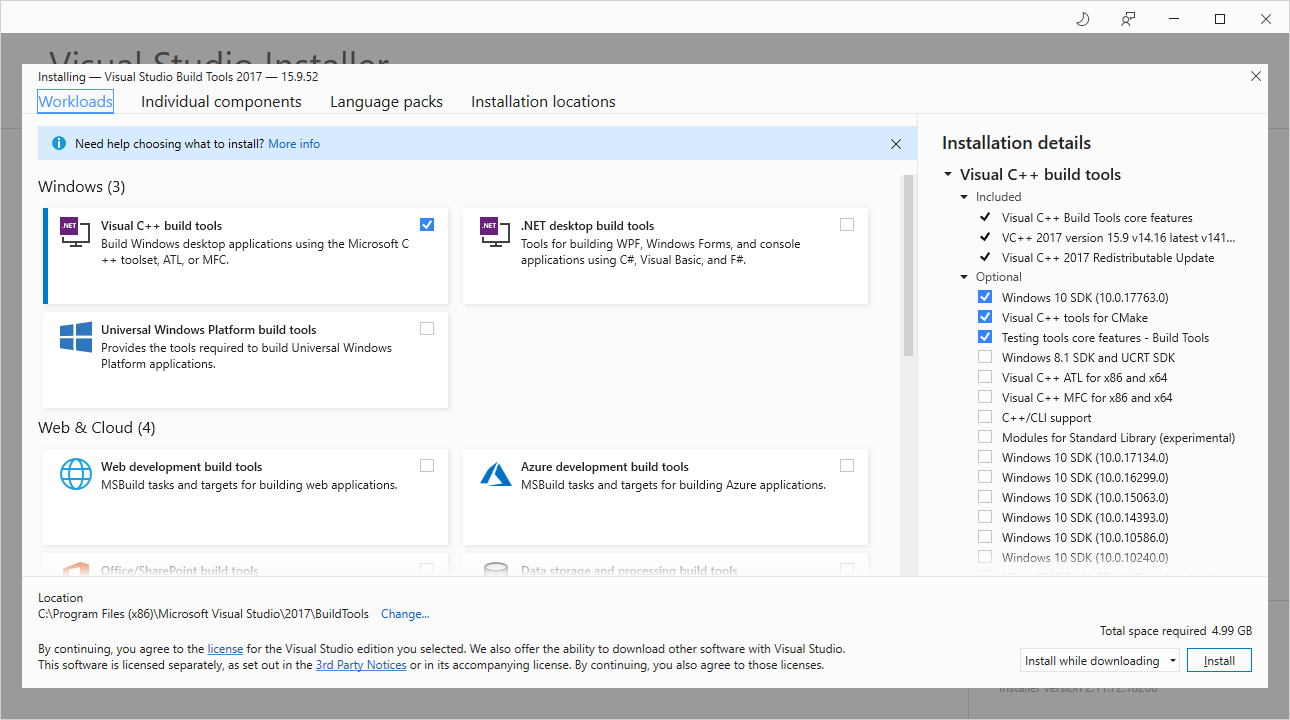Open the 3rd Party Notices link

tap(361, 665)
